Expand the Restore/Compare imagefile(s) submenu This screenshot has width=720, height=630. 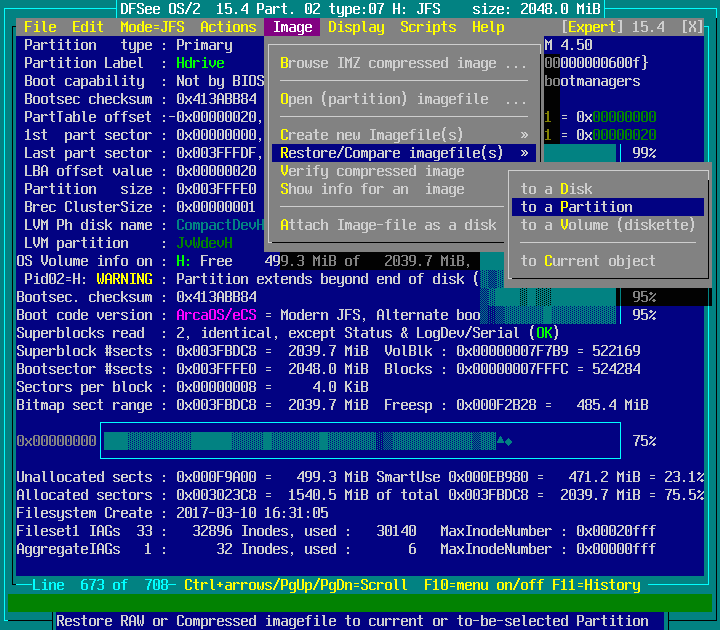pos(403,153)
